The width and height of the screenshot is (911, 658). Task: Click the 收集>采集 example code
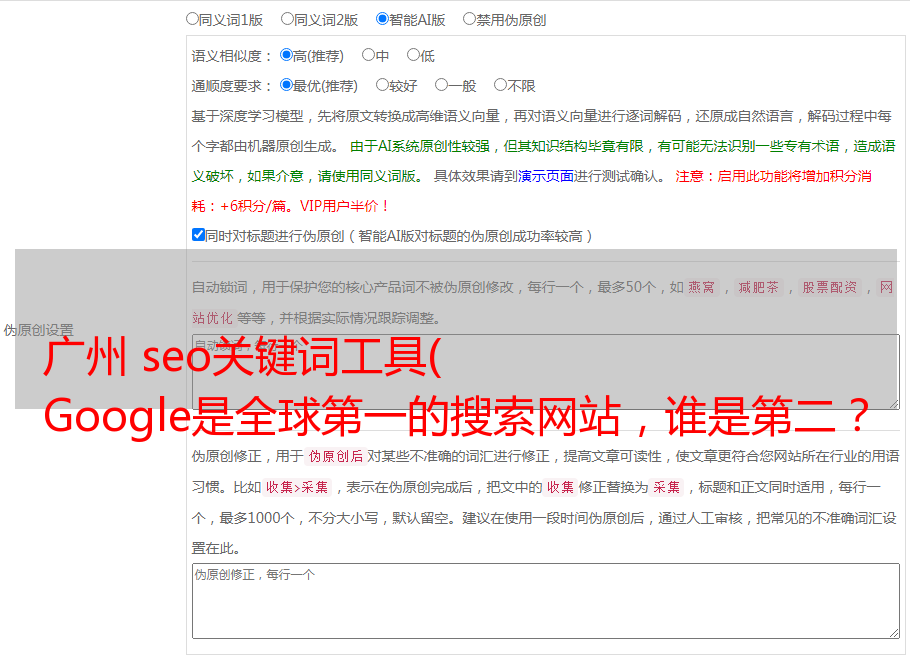(x=297, y=487)
